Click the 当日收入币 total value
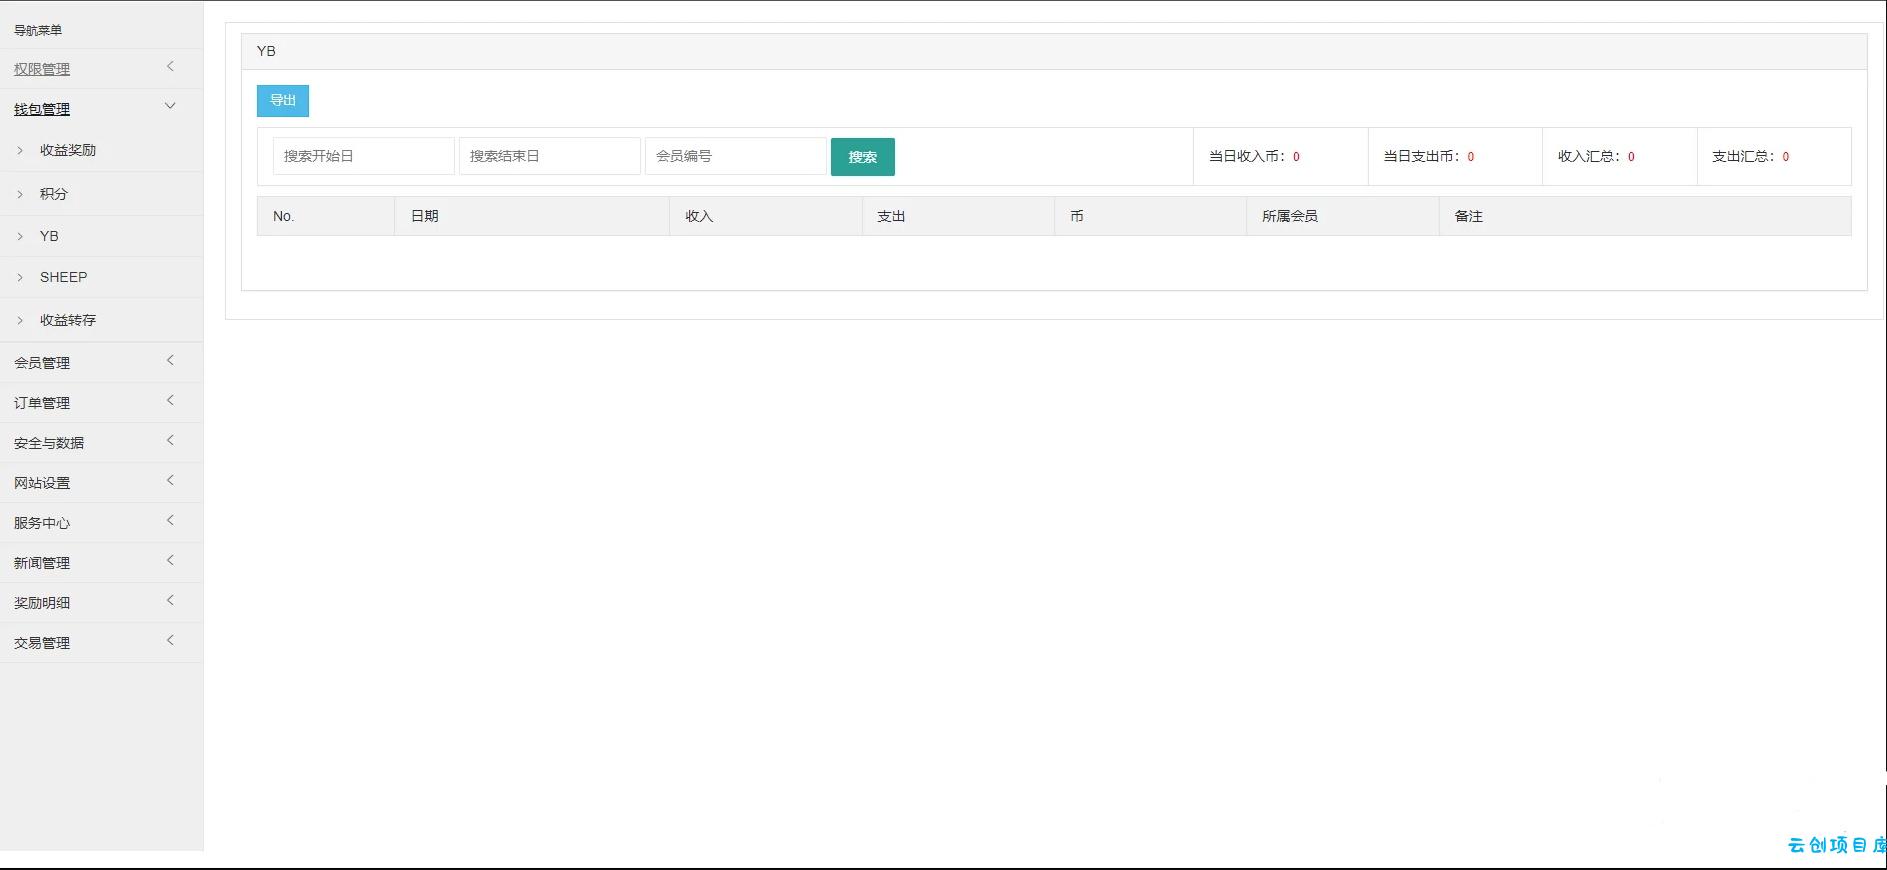The height and width of the screenshot is (870, 1887). [1296, 157]
